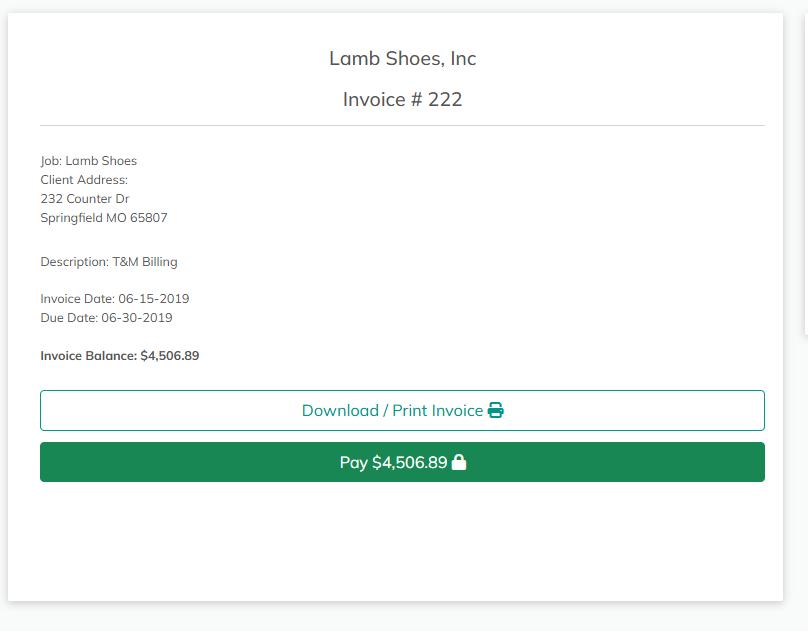Select the Description: T&M Billing line
The height and width of the screenshot is (631, 808).
108,262
